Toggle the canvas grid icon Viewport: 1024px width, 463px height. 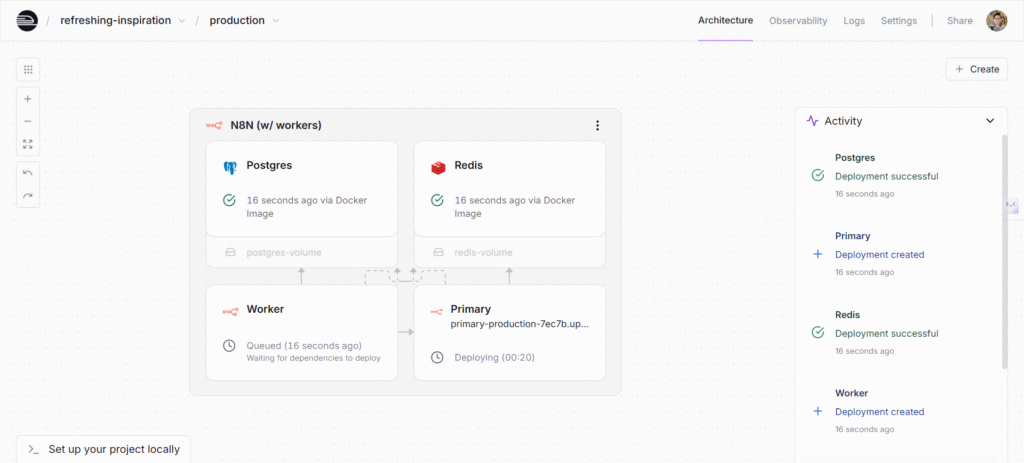click(x=27, y=69)
